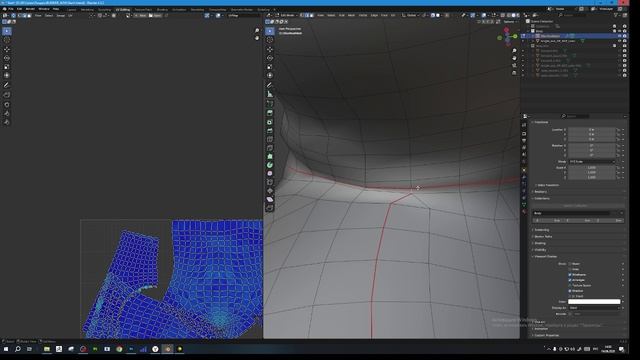Toggle the Wireframe checkbox in Viewport Display
The image size is (640, 360).
click(x=570, y=275)
